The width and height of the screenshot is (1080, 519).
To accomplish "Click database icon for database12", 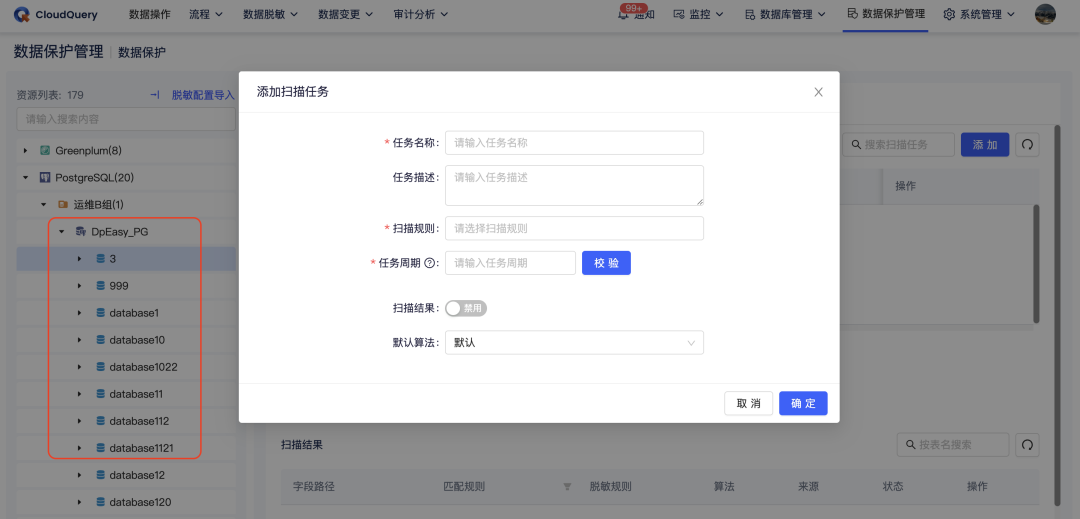I will (x=101, y=475).
